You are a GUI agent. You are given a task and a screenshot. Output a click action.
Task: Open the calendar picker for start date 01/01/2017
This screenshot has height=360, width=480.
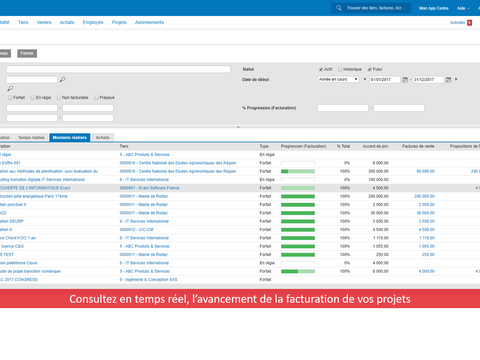coord(405,80)
